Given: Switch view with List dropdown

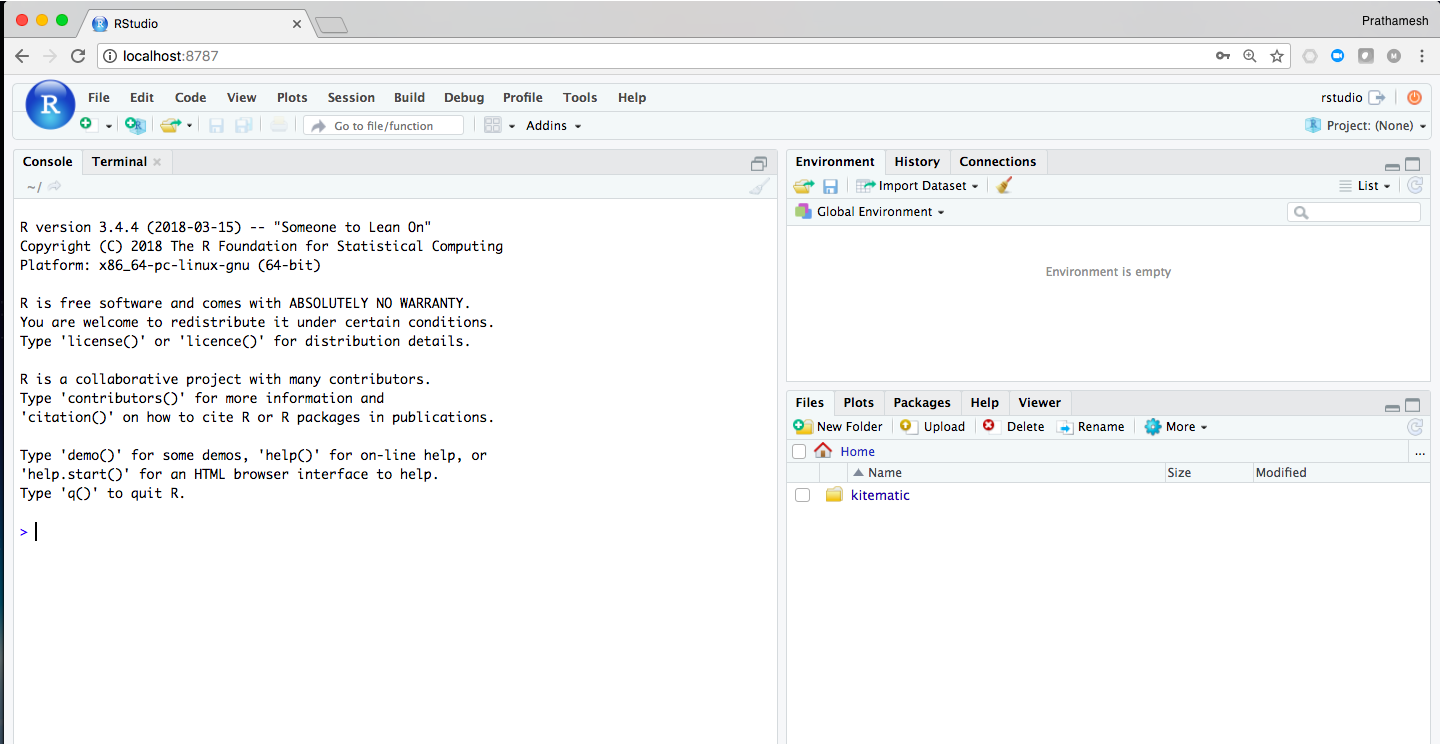Looking at the screenshot, I should coord(1365,186).
